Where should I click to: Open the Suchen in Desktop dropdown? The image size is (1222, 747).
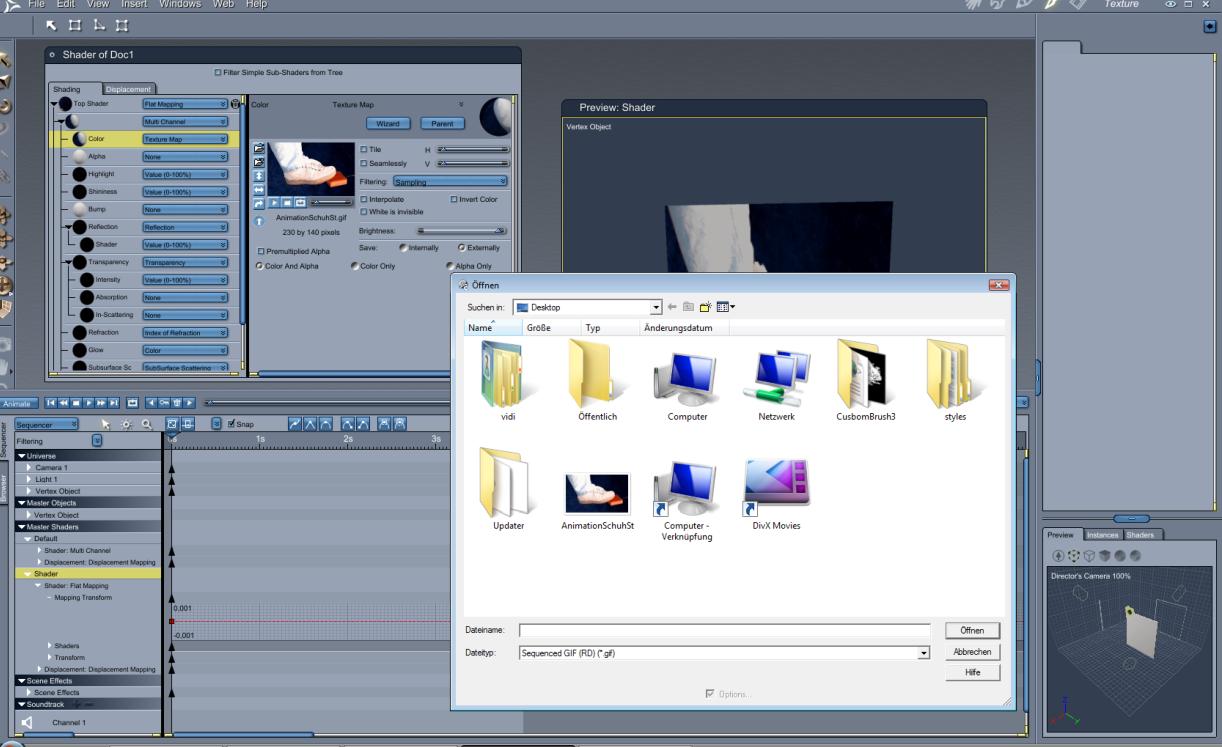(587, 307)
